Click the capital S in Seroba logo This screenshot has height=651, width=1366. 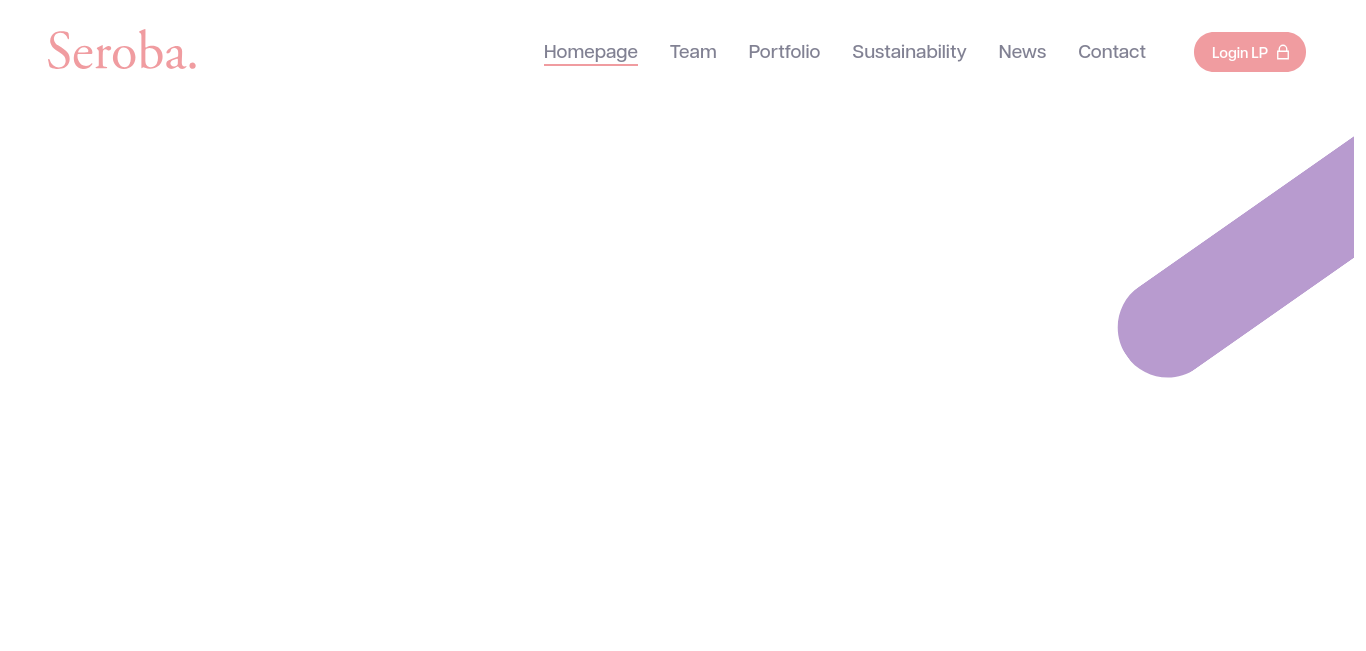(59, 51)
